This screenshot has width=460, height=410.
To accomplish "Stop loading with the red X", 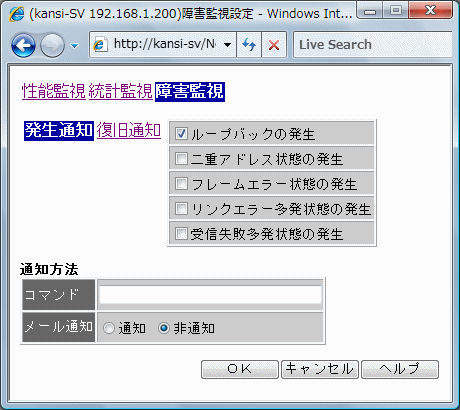I will point(274,45).
